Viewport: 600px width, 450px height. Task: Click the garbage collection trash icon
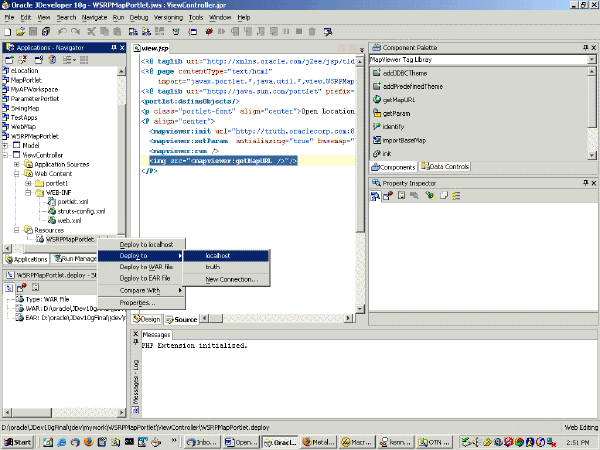tap(312, 32)
